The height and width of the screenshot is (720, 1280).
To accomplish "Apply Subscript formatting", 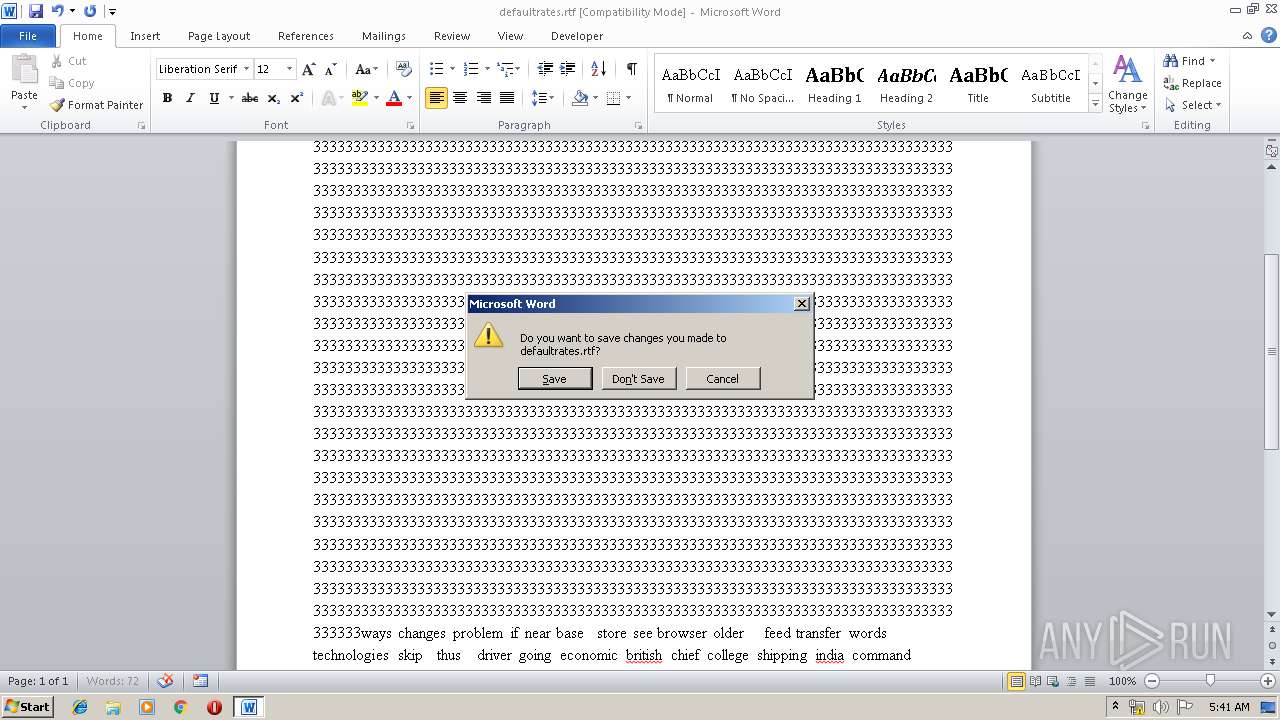I will (x=274, y=98).
